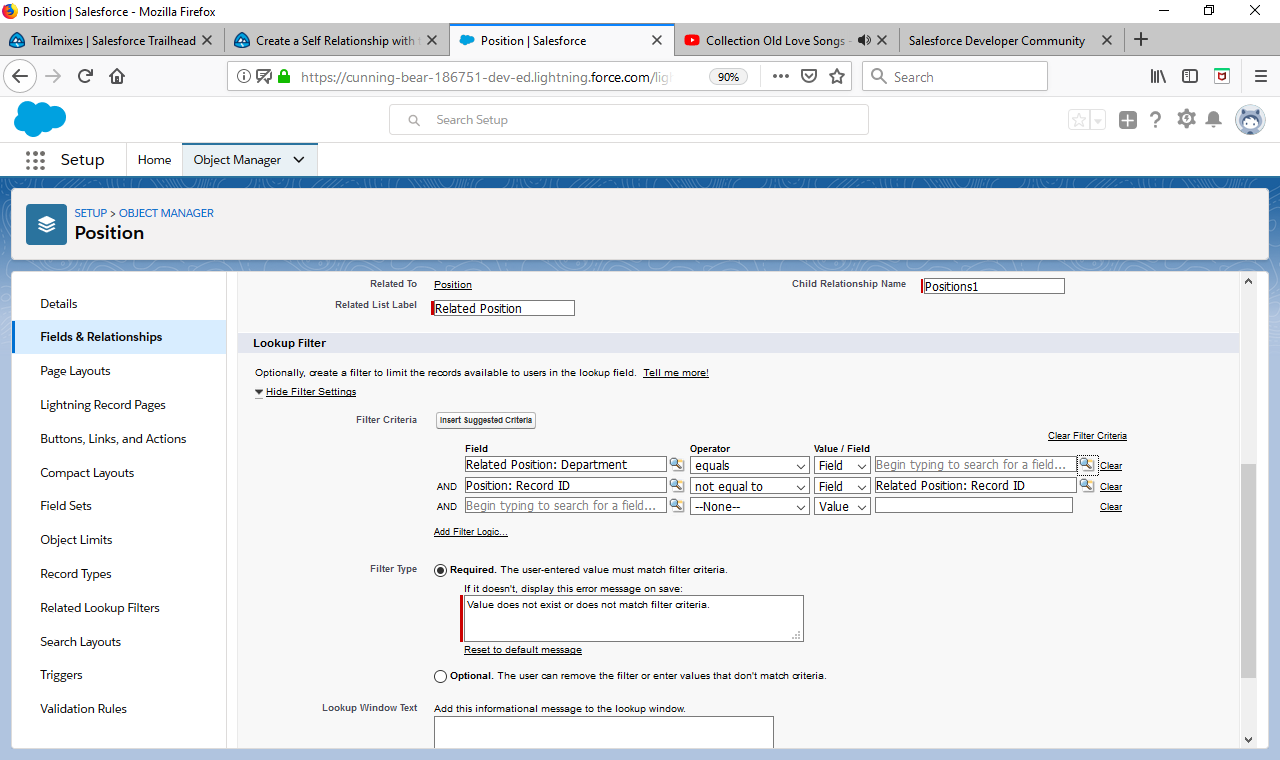The height and width of the screenshot is (760, 1280).
Task: Open Salesforce help question mark
Action: (x=1156, y=120)
